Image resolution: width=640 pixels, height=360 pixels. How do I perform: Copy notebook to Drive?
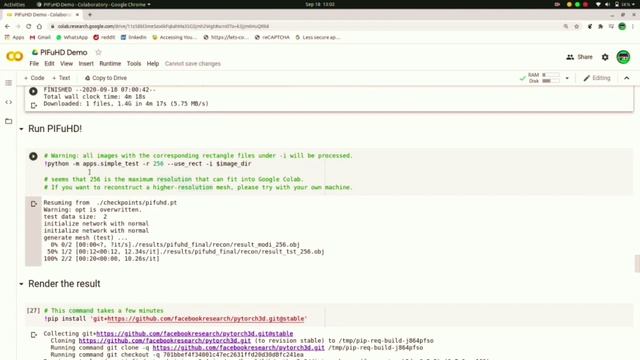coord(106,78)
